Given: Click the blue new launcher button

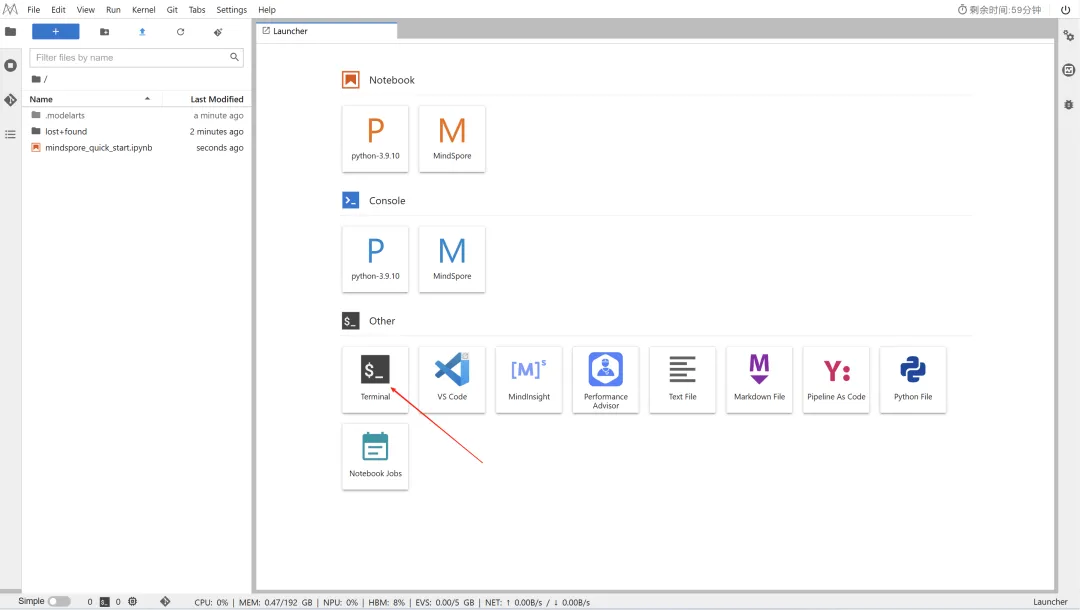Looking at the screenshot, I should tap(55, 31).
